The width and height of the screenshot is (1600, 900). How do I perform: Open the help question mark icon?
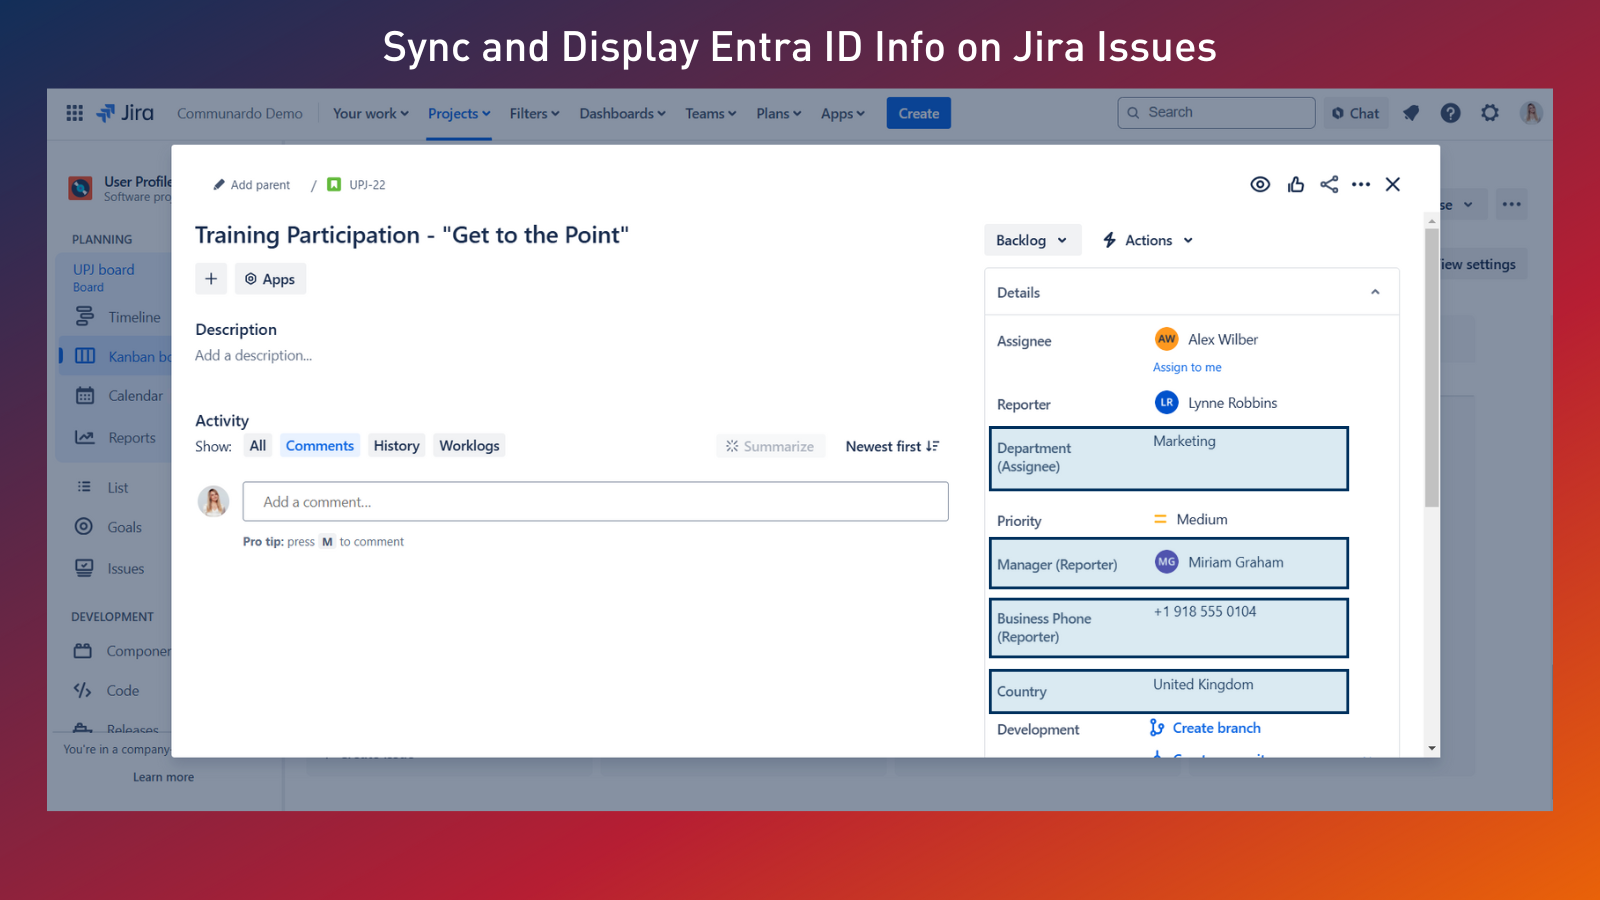[1450, 113]
